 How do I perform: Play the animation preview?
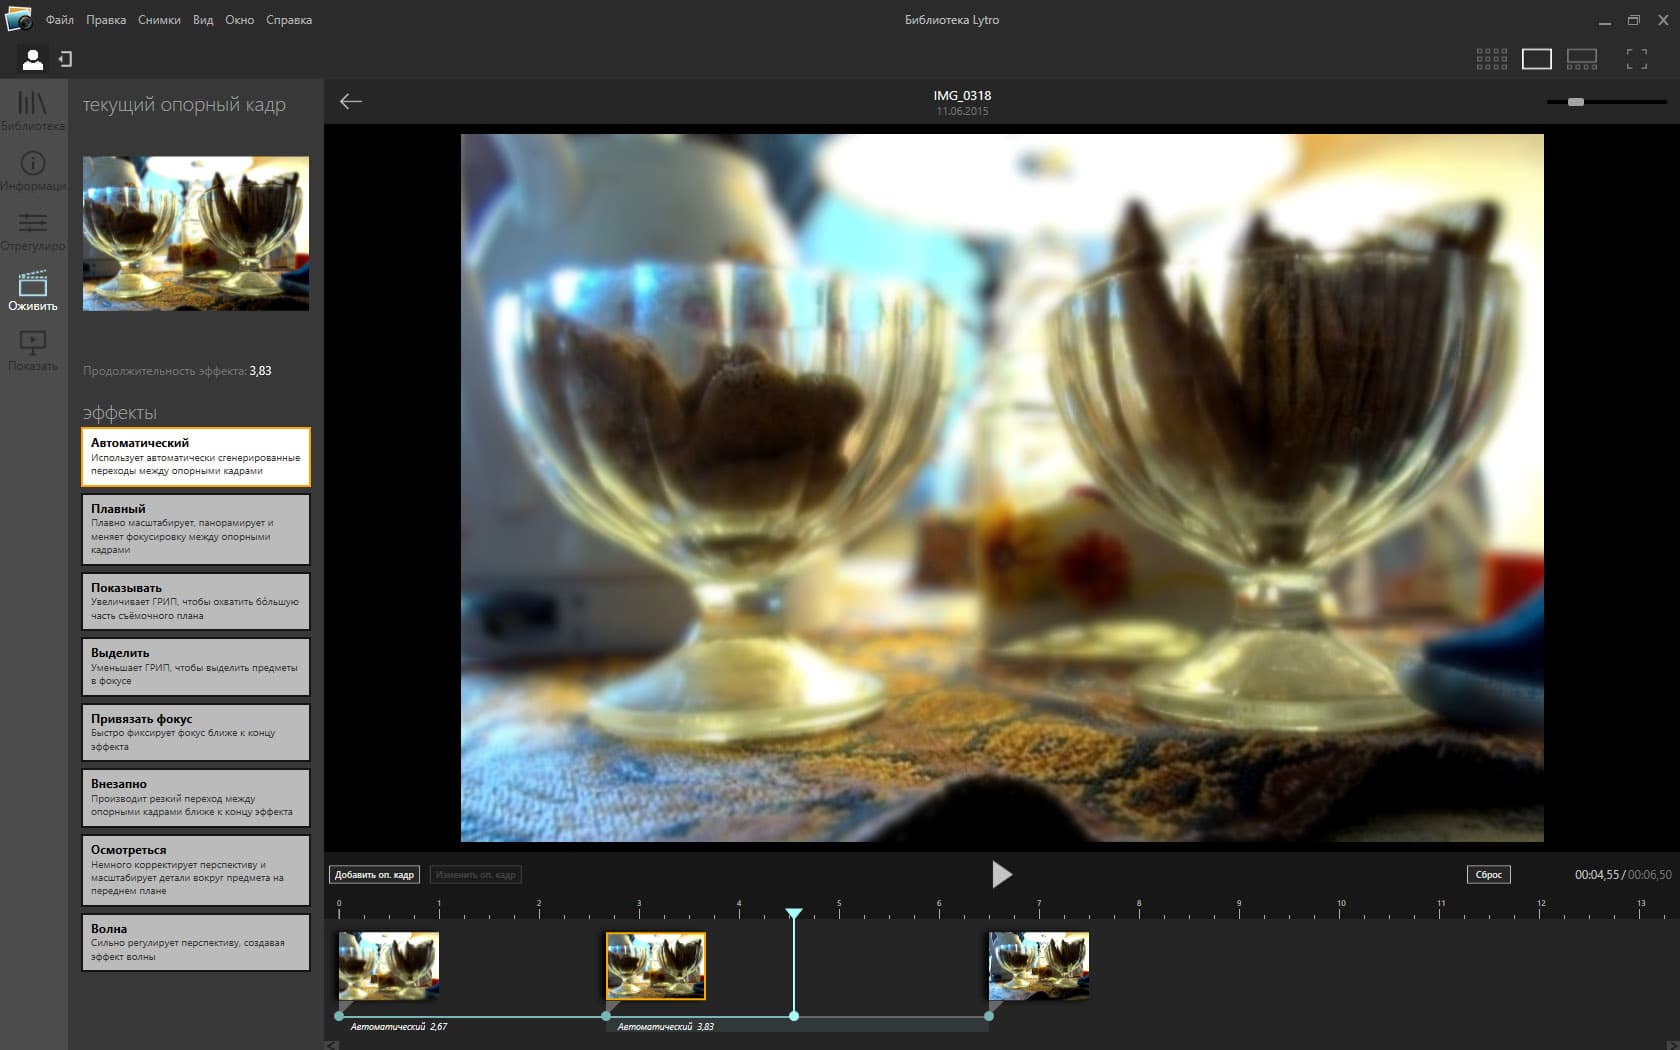pyautogui.click(x=1001, y=875)
